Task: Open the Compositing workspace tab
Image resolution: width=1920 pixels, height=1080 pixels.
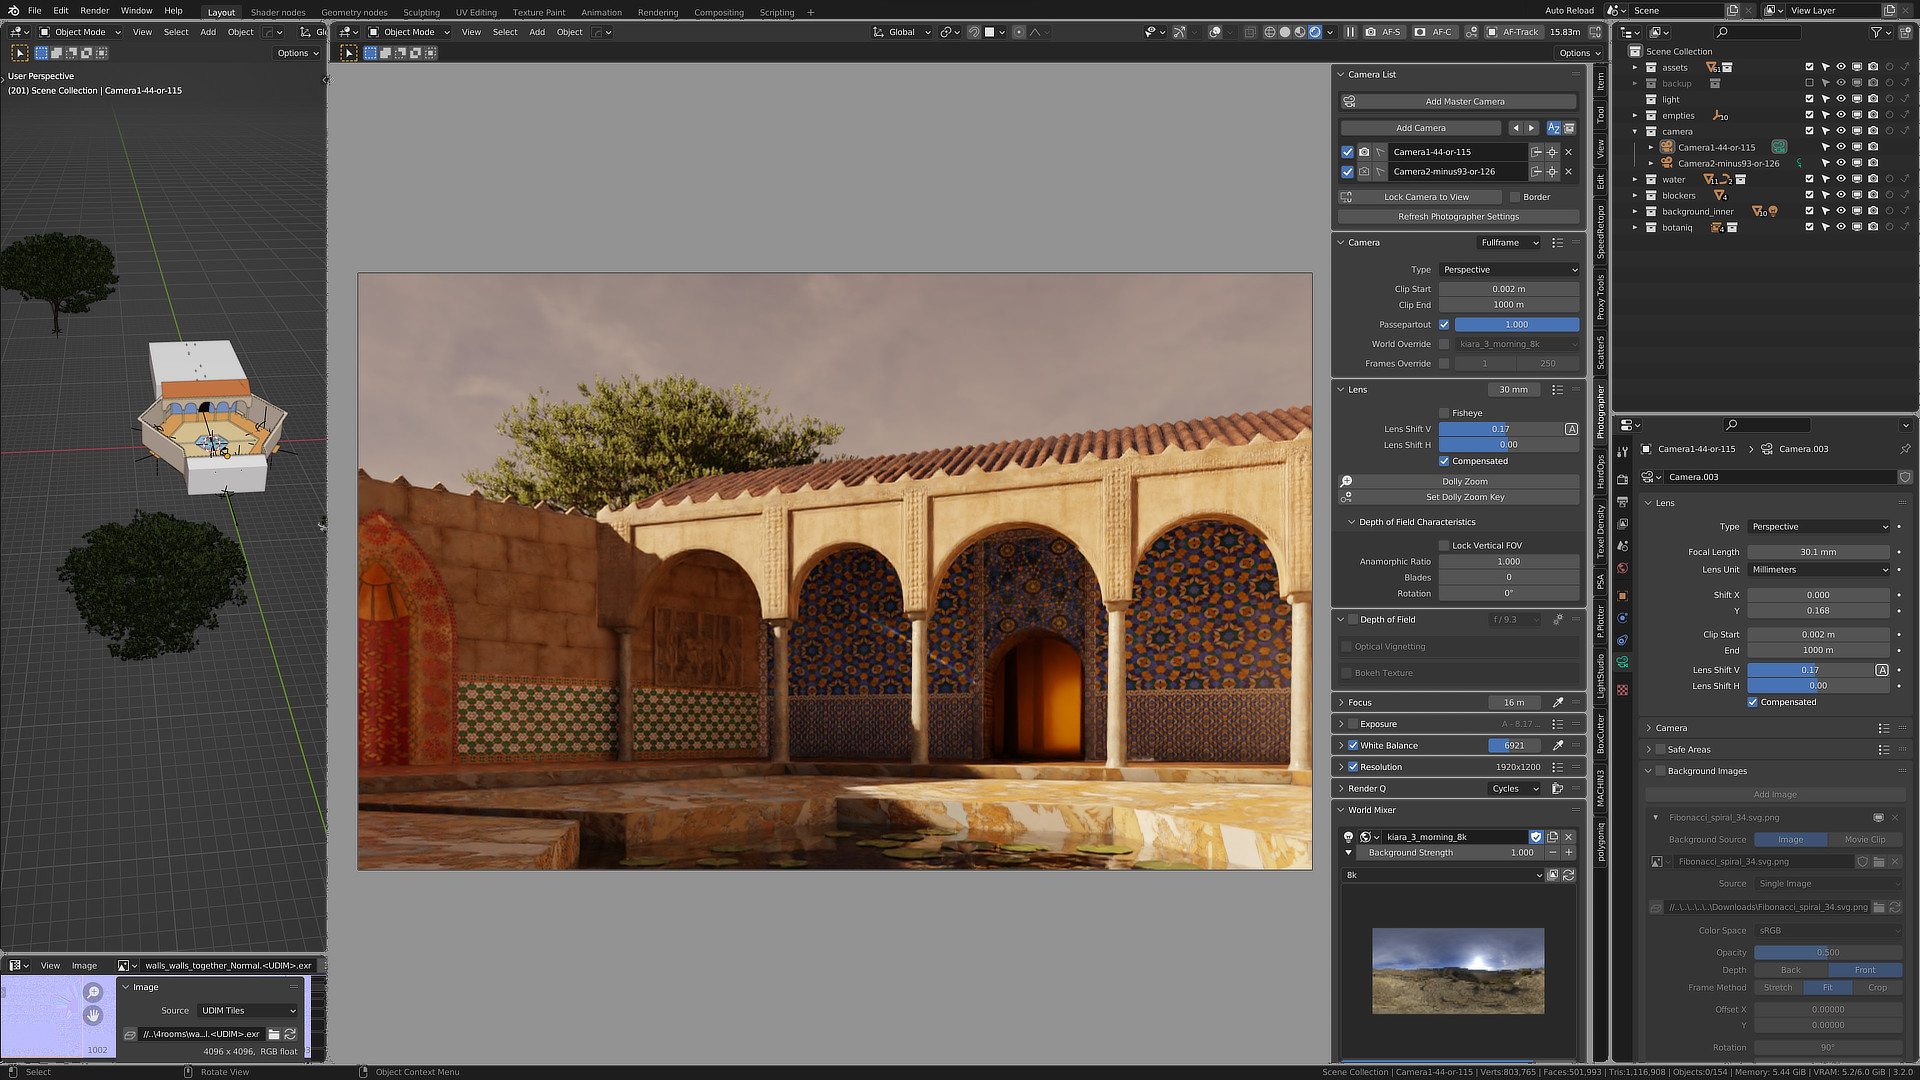Action: click(x=719, y=13)
